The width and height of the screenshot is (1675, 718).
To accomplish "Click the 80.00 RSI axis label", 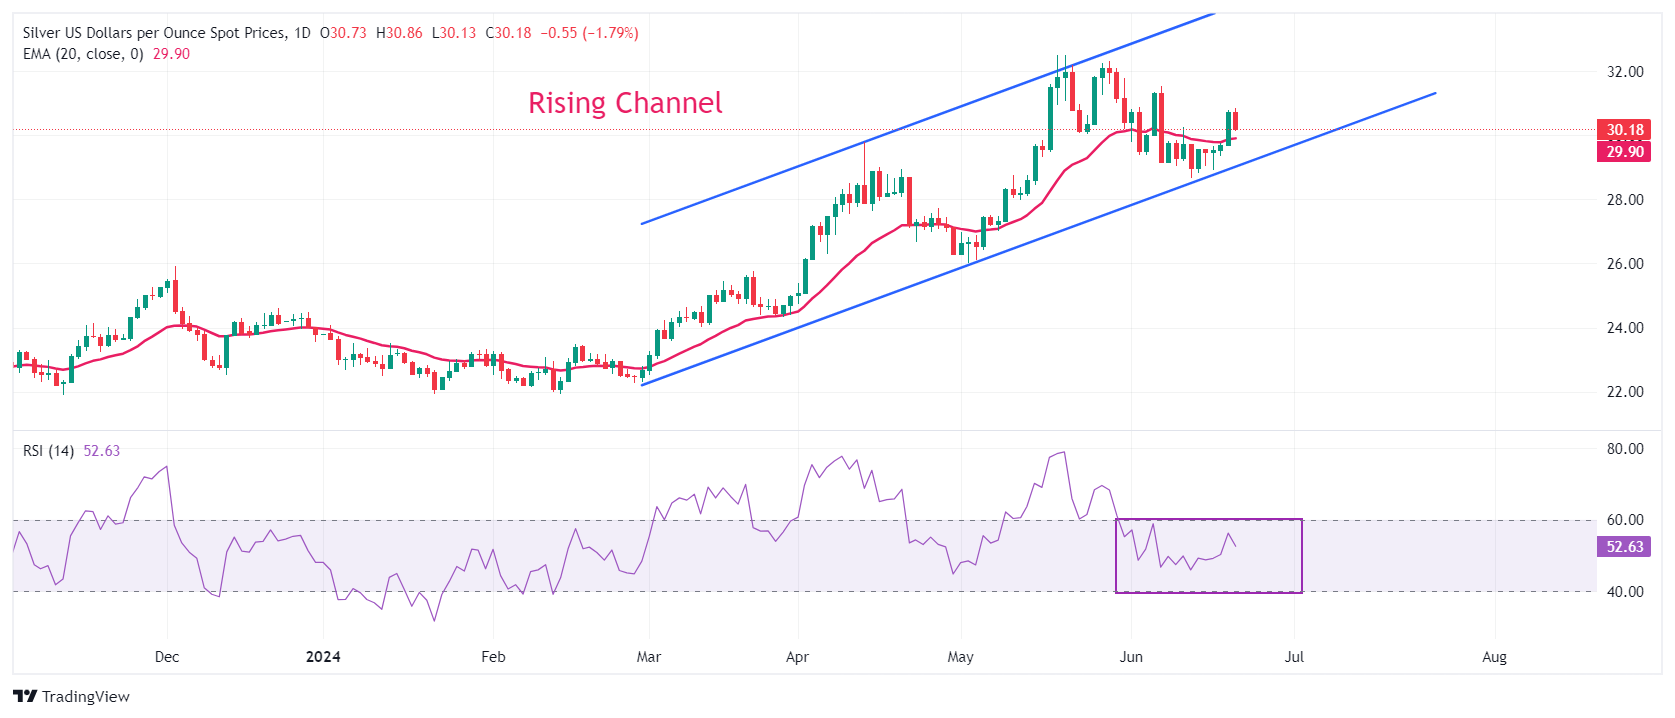I will (x=1625, y=449).
